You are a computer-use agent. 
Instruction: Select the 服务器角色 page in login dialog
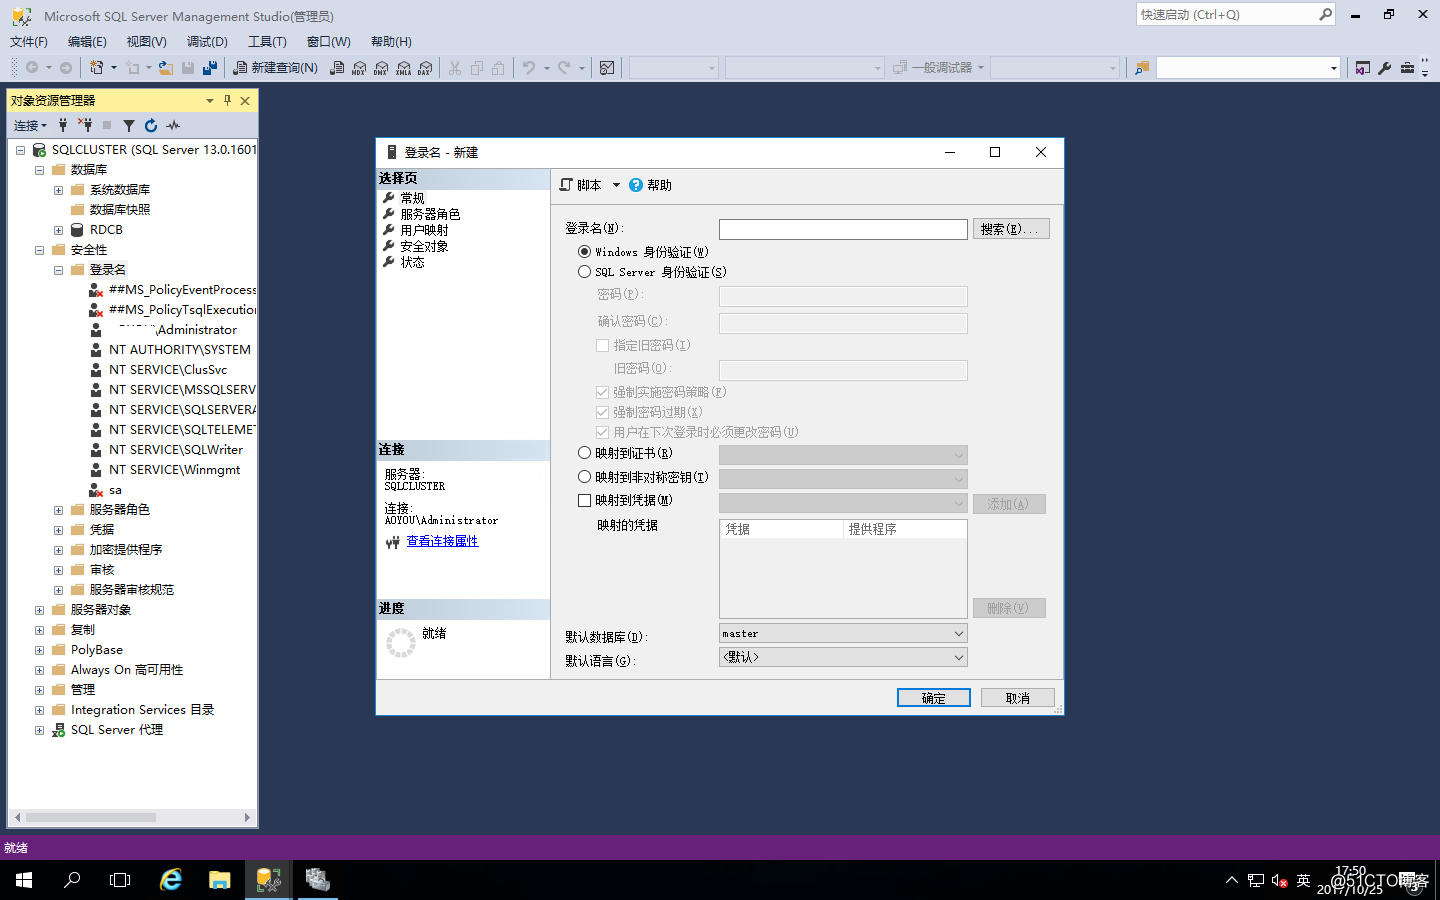coord(430,214)
